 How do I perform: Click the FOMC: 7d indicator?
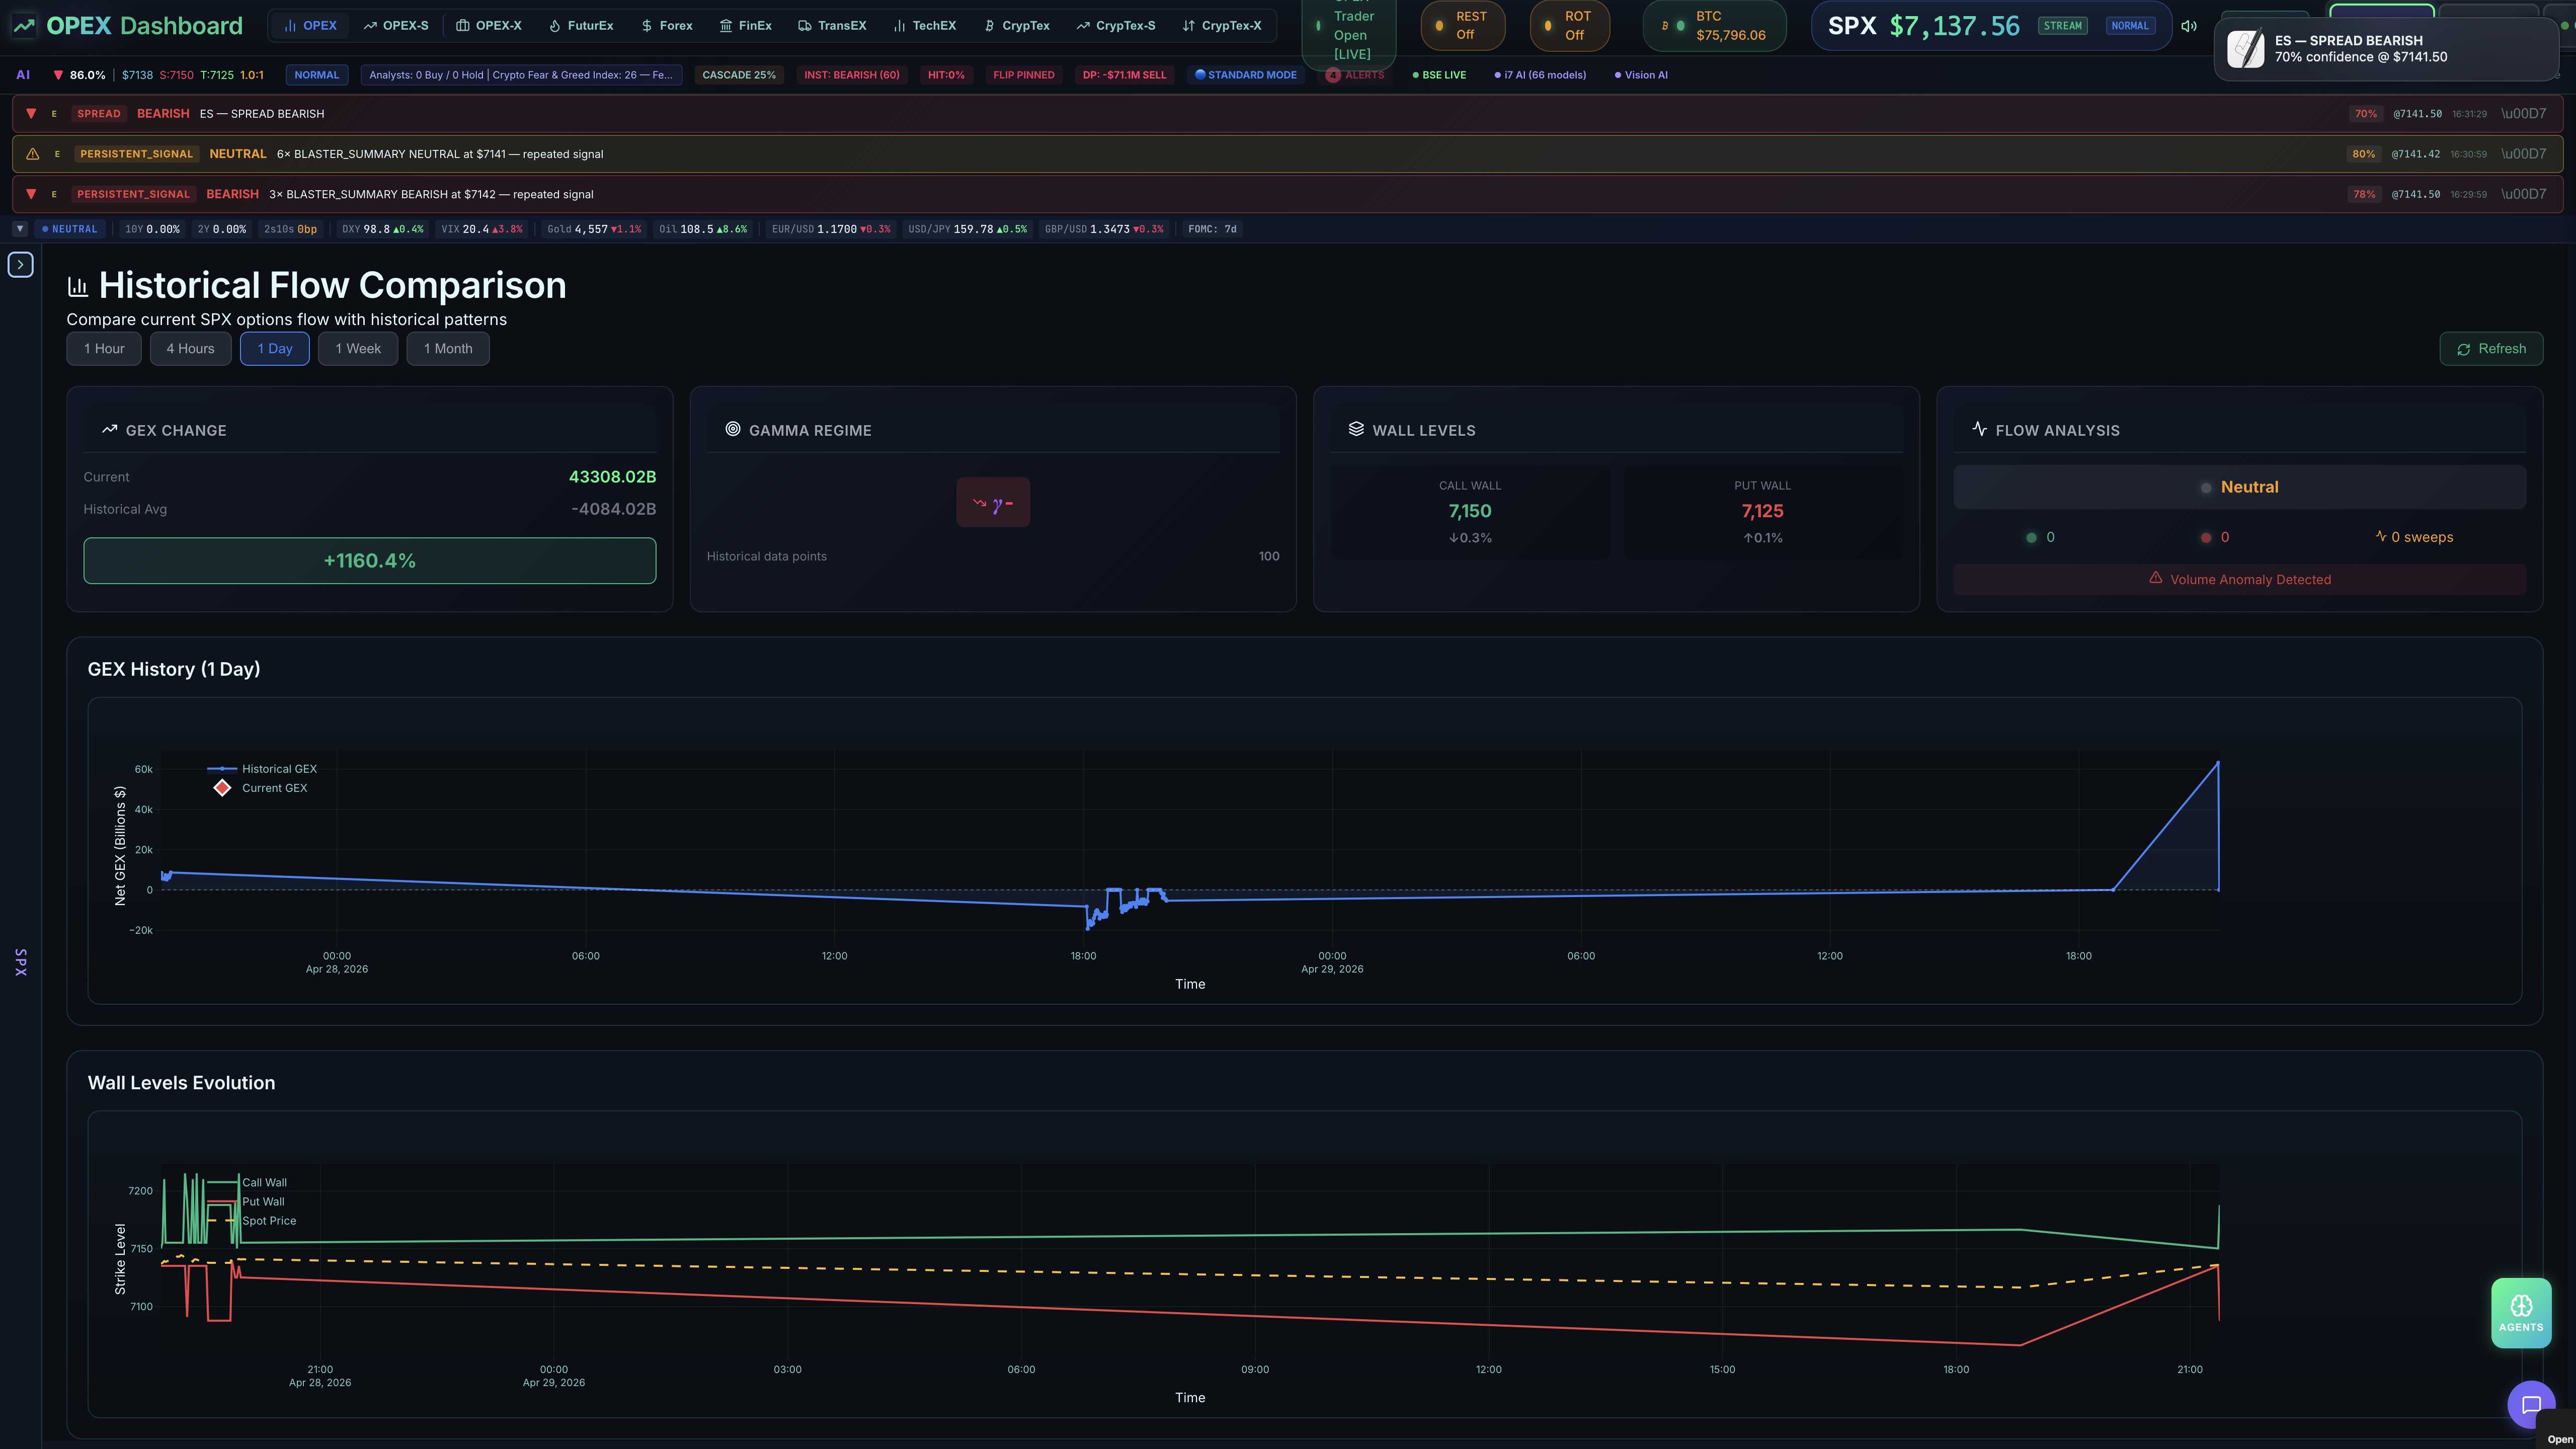click(x=1212, y=229)
